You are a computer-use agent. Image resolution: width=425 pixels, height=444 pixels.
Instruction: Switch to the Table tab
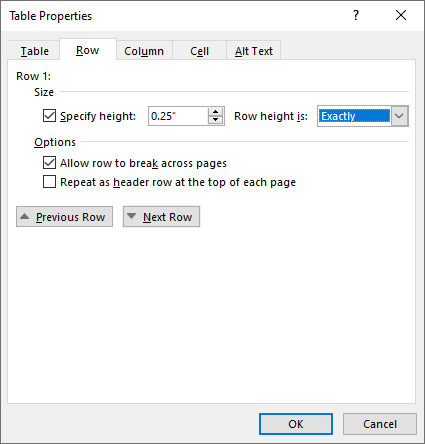(35, 51)
